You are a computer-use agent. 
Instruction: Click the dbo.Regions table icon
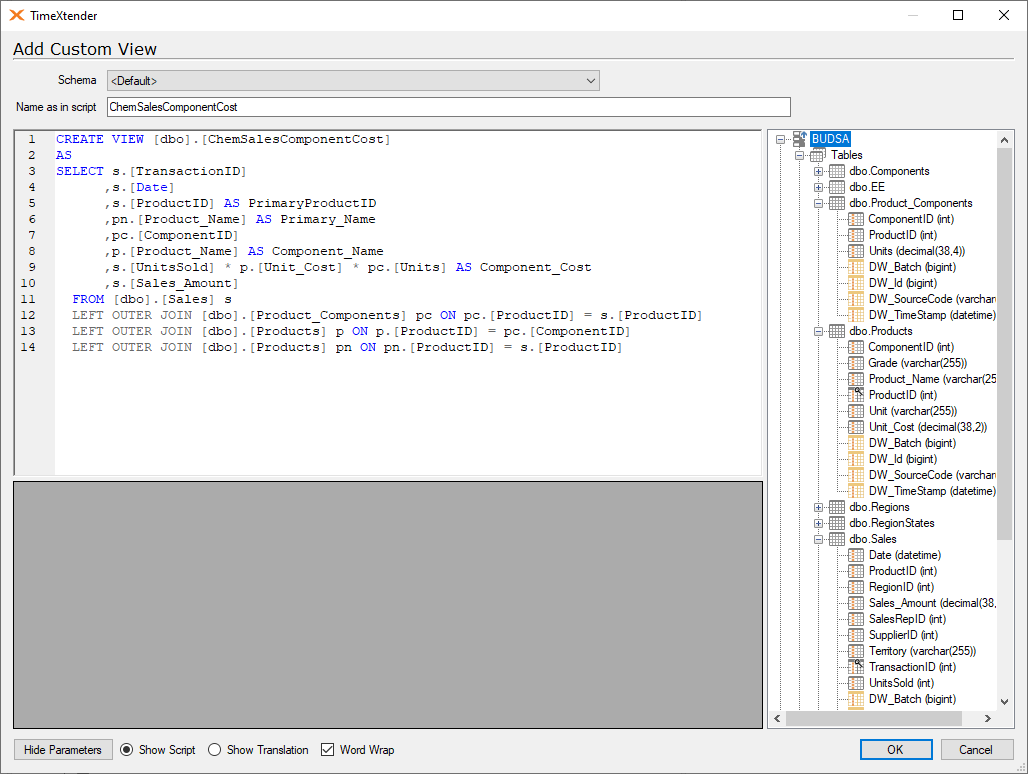837,507
